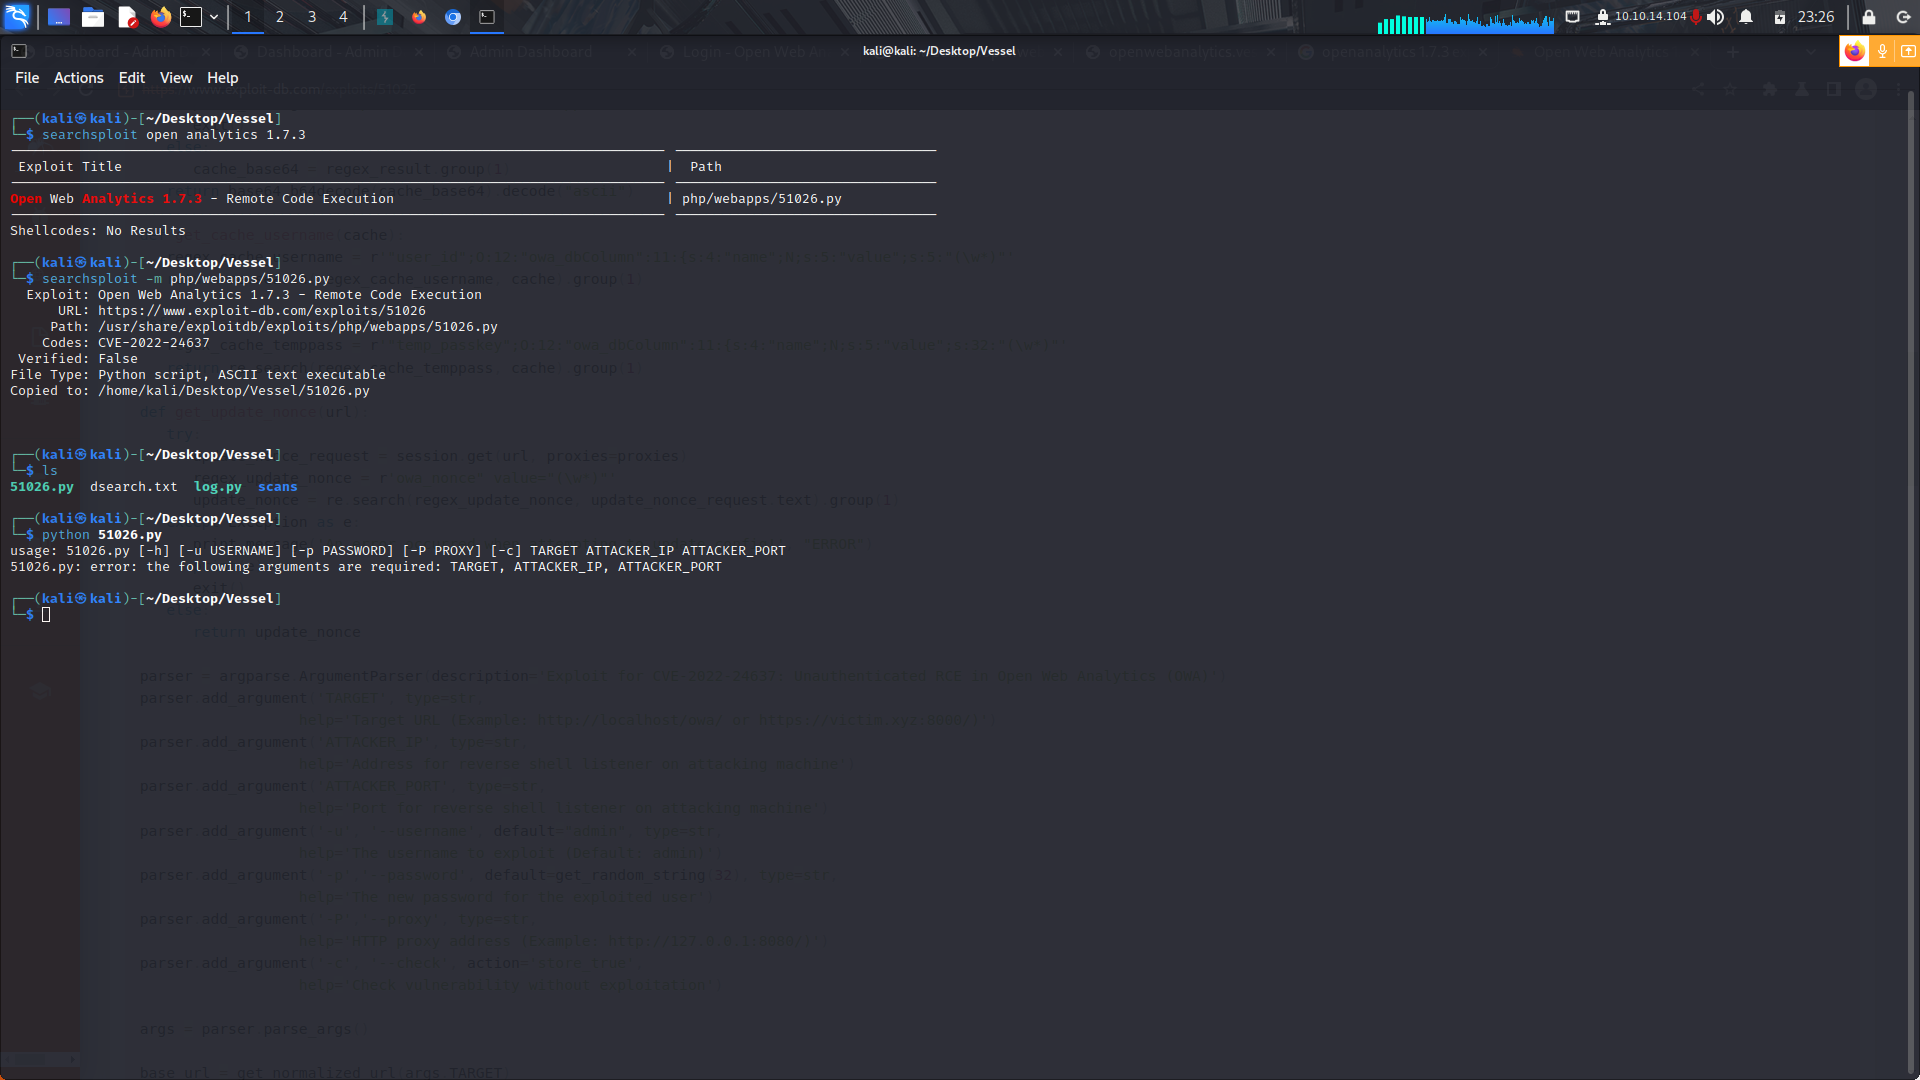The height and width of the screenshot is (1080, 1920).
Task: Open the terminal emulator icon in the taskbar
Action: coord(191,17)
